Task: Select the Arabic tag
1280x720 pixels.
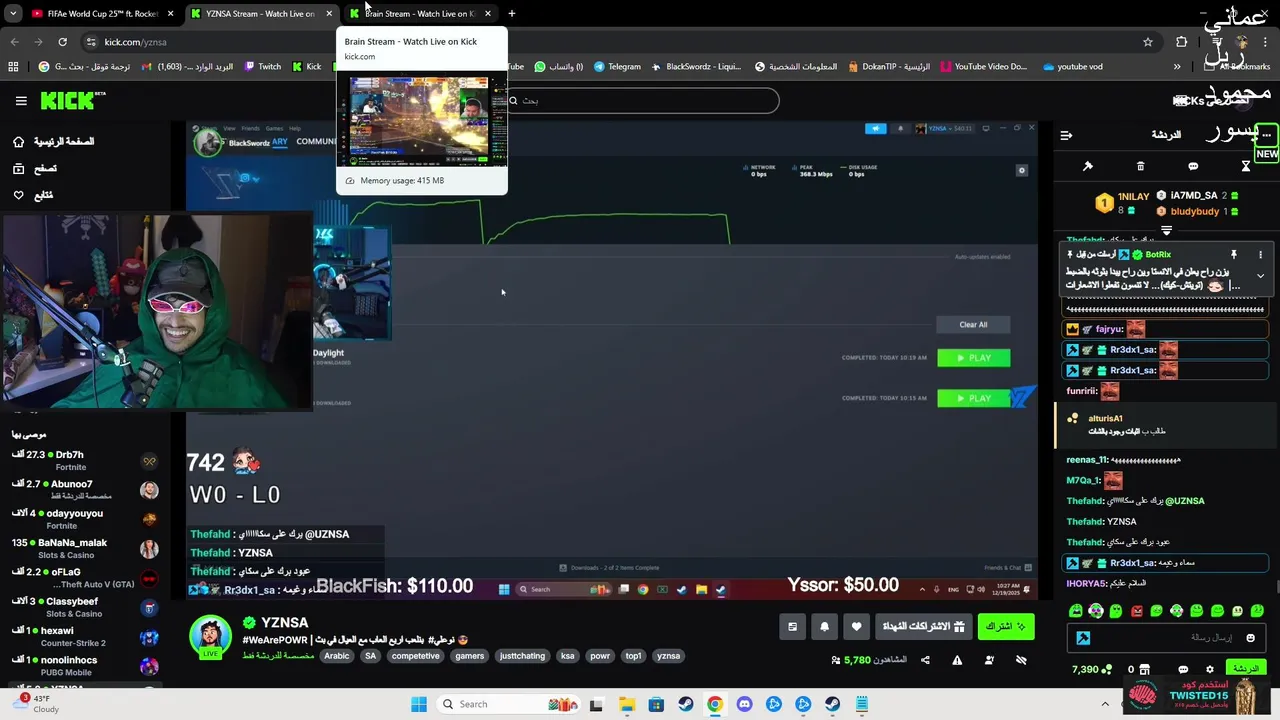Action: (x=337, y=656)
